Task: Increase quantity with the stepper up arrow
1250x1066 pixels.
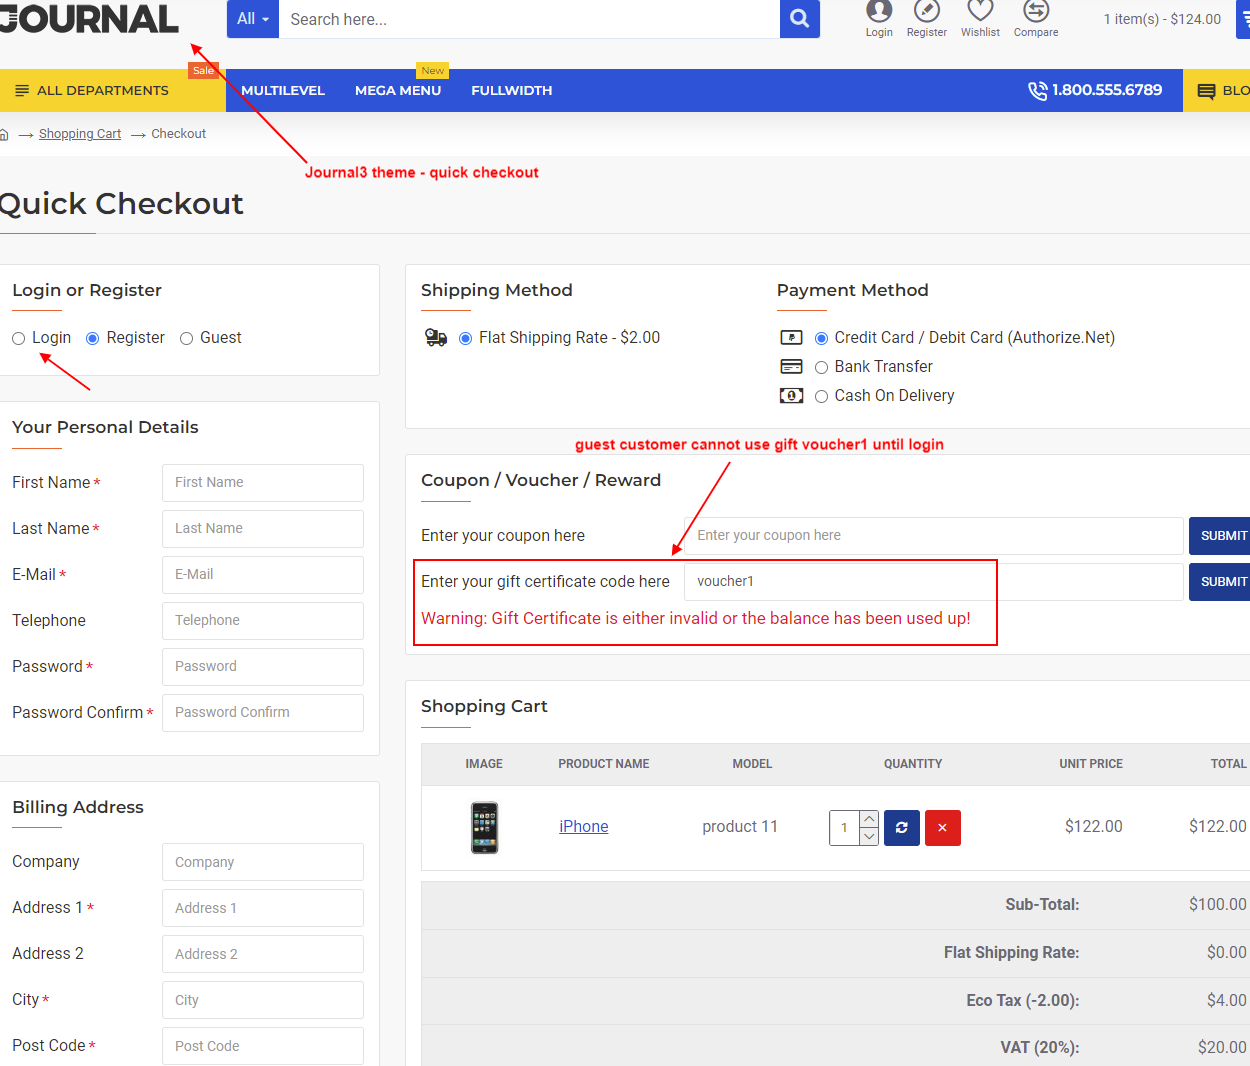Action: (867, 819)
